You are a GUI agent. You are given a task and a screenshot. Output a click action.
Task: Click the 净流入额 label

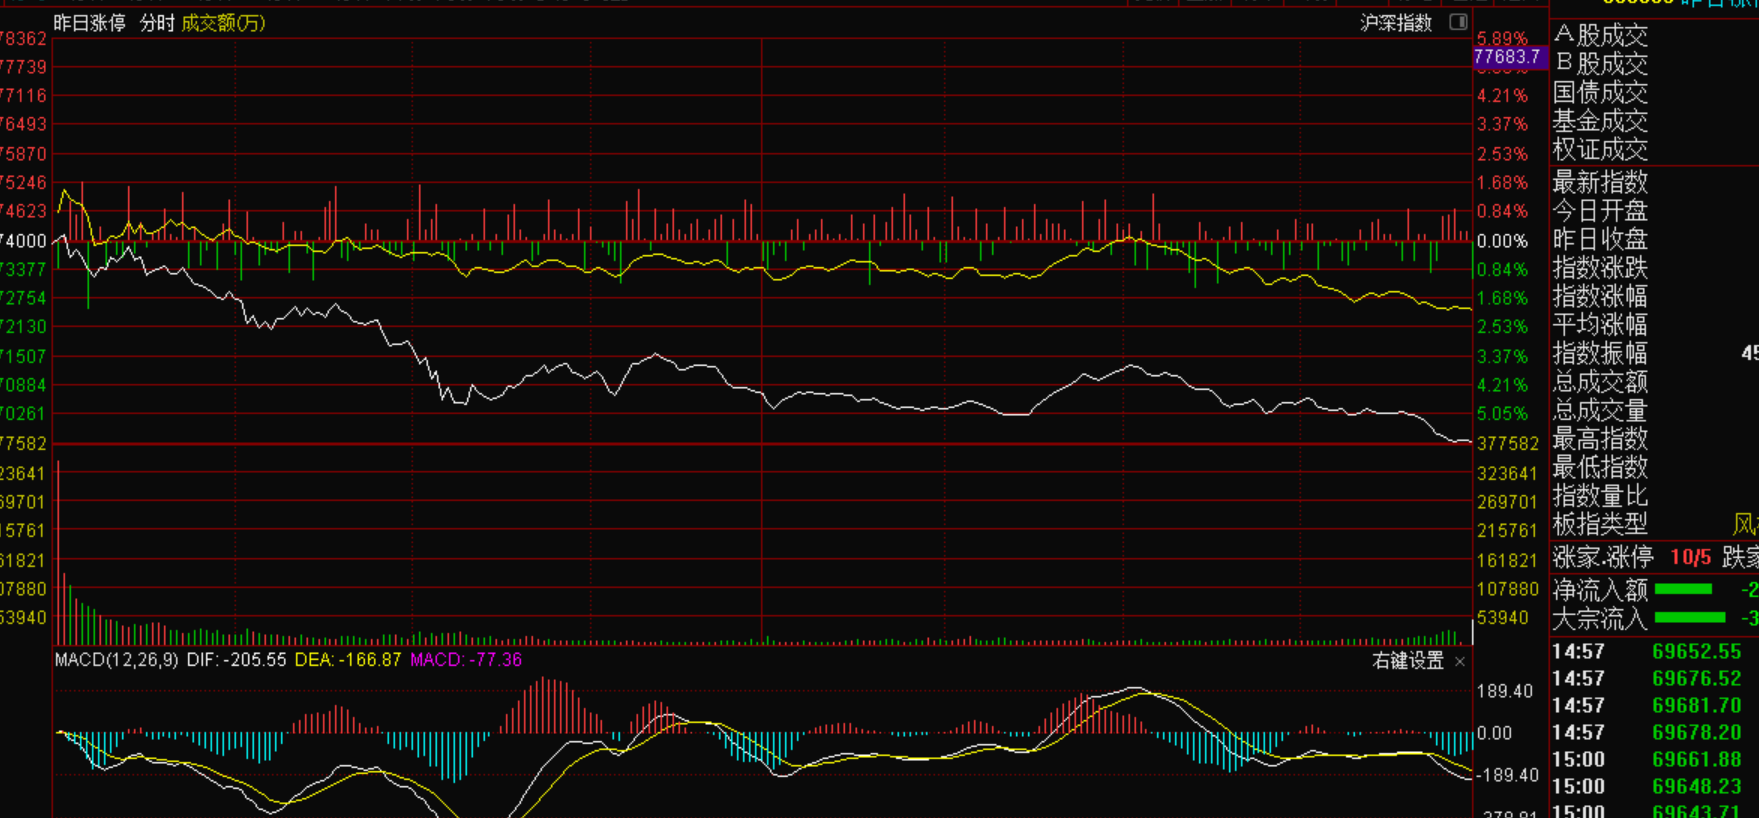coord(1600,590)
